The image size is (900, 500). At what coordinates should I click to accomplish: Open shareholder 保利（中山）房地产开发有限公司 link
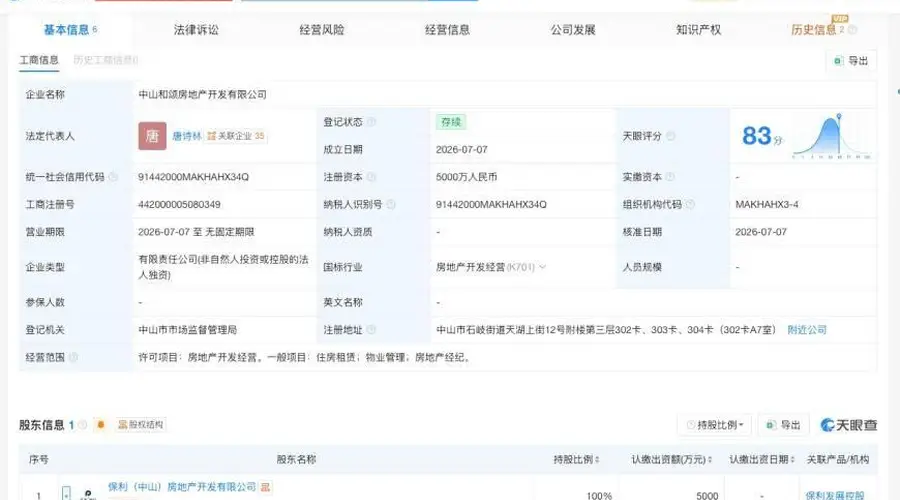[182, 487]
